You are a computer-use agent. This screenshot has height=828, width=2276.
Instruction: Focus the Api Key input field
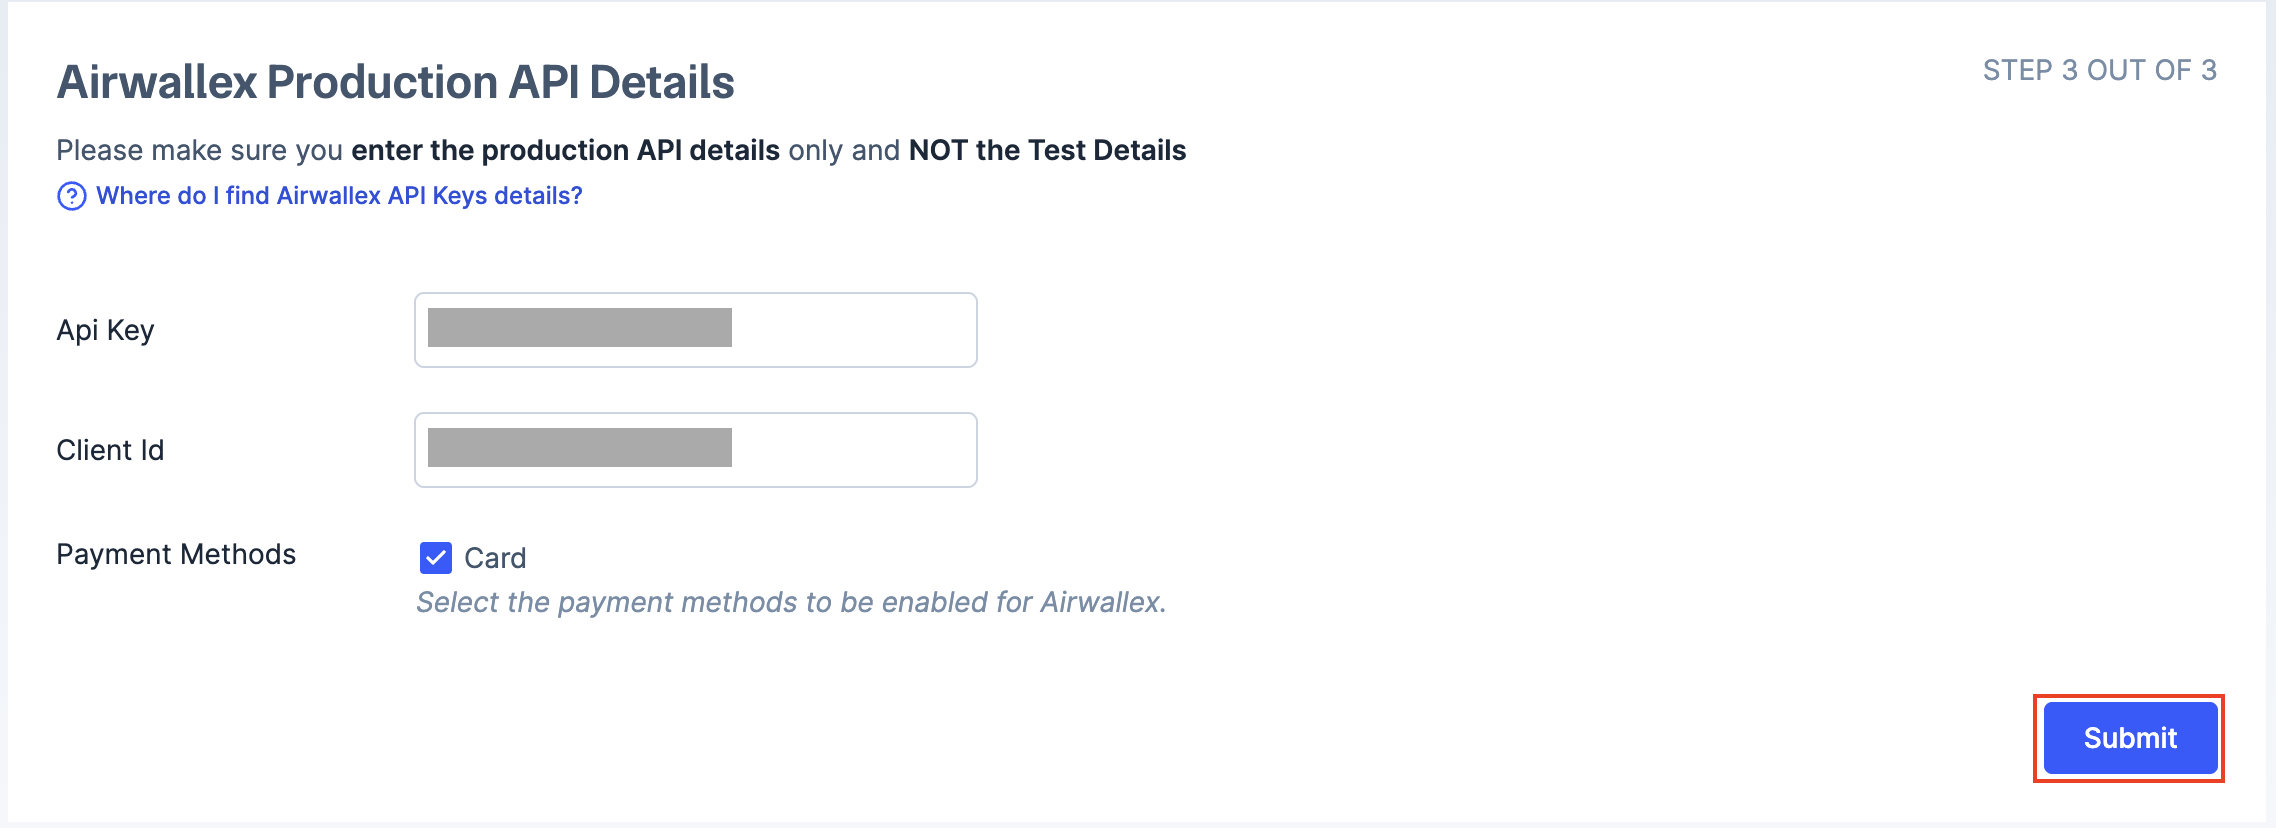click(x=696, y=330)
